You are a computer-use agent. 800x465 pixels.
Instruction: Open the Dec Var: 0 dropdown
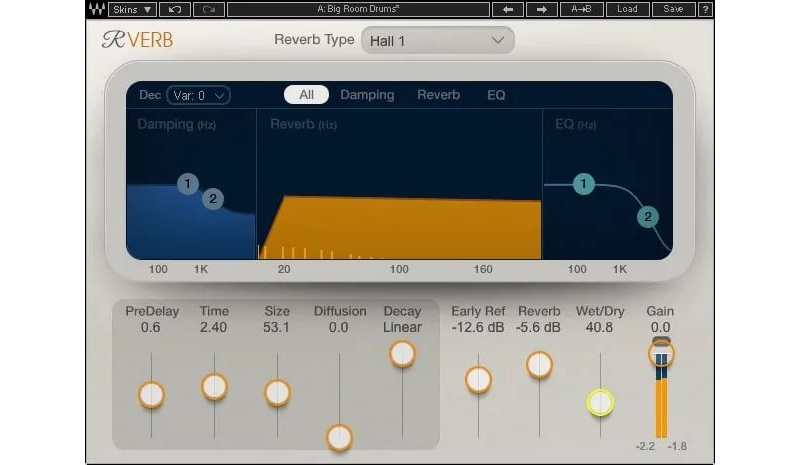198,95
